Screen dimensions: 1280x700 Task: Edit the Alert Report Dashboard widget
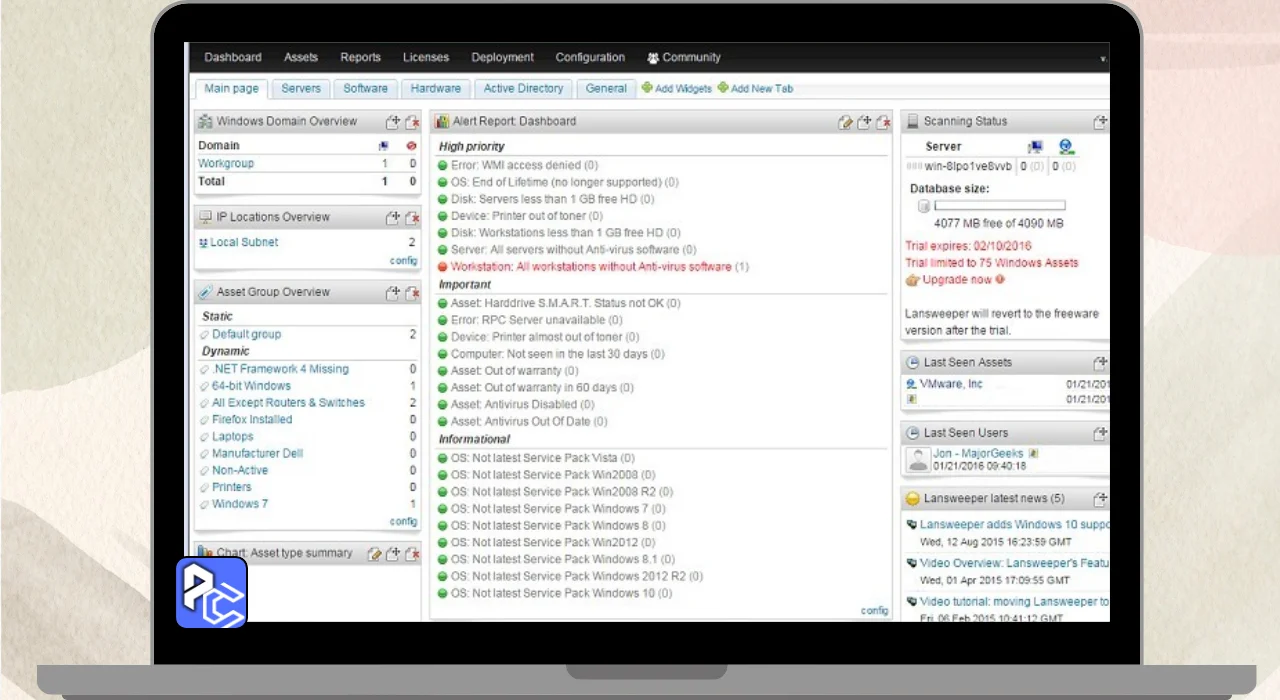click(x=846, y=122)
